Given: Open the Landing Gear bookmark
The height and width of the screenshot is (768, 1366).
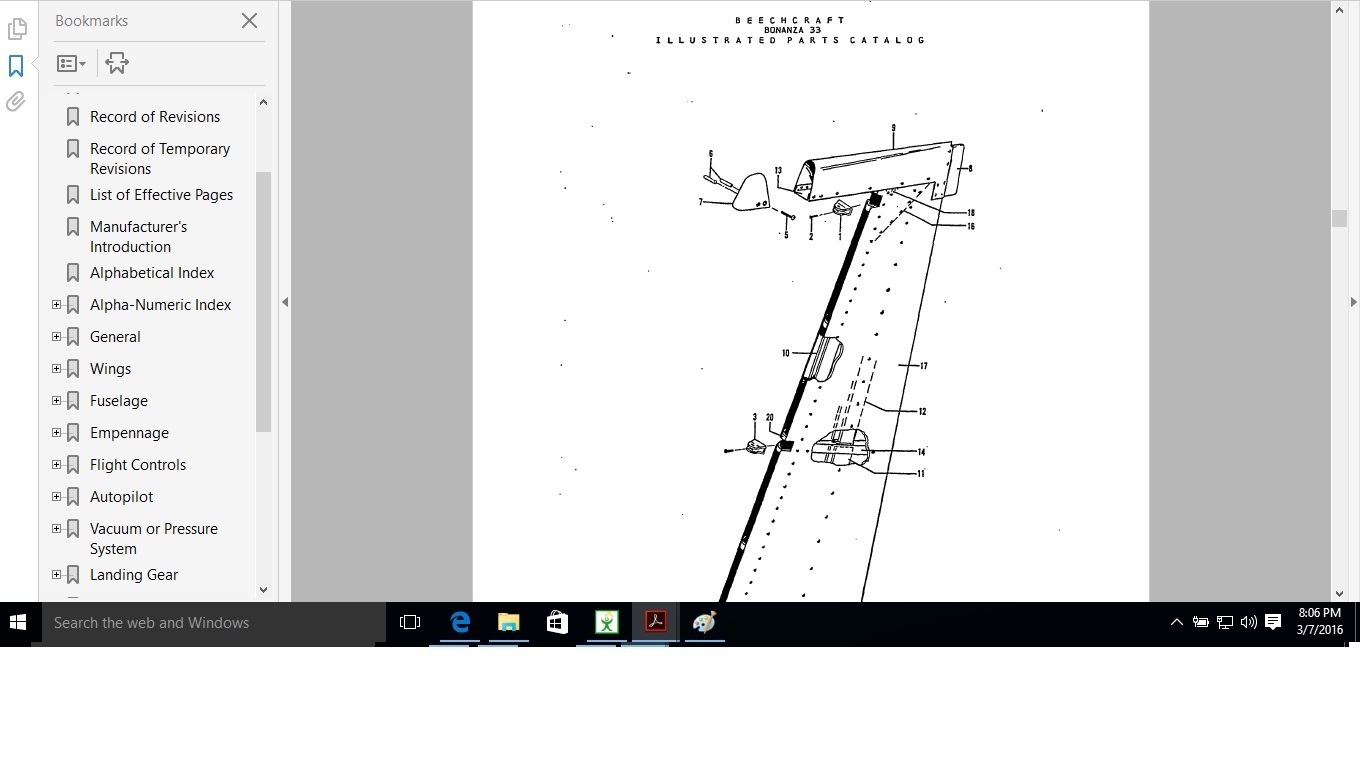Looking at the screenshot, I should point(134,575).
